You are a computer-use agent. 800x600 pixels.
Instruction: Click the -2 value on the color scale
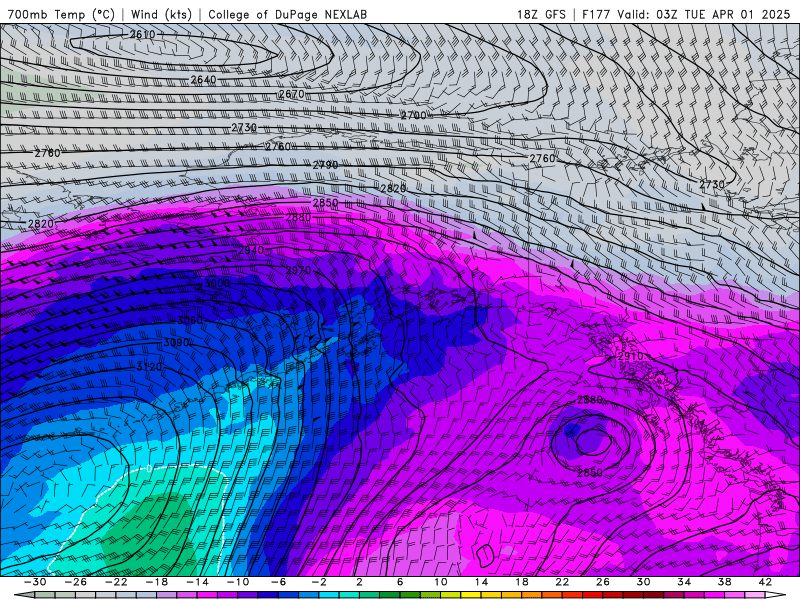[319, 582]
